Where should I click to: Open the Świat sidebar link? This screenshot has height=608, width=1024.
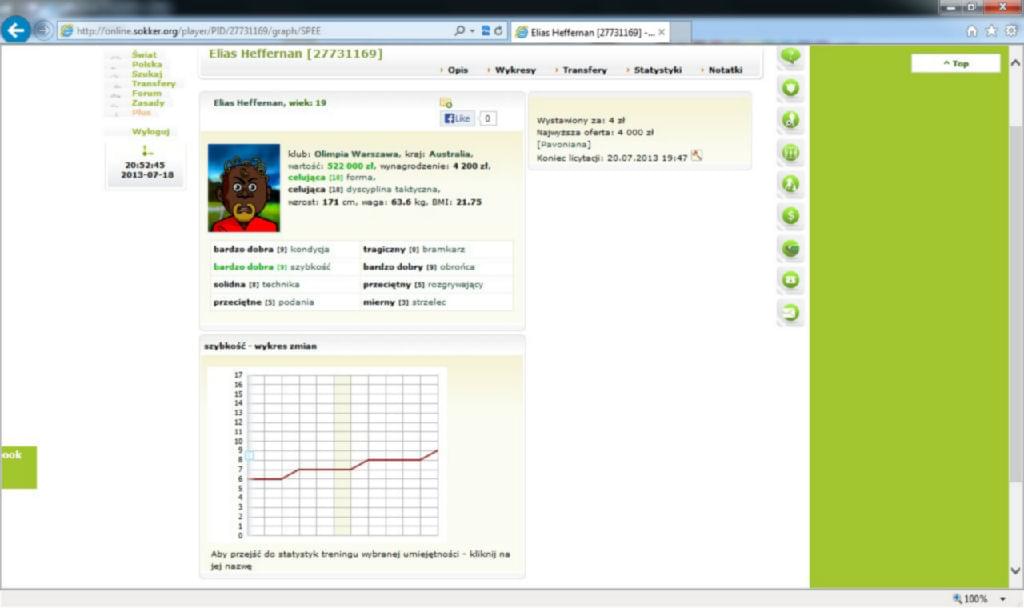click(x=144, y=55)
